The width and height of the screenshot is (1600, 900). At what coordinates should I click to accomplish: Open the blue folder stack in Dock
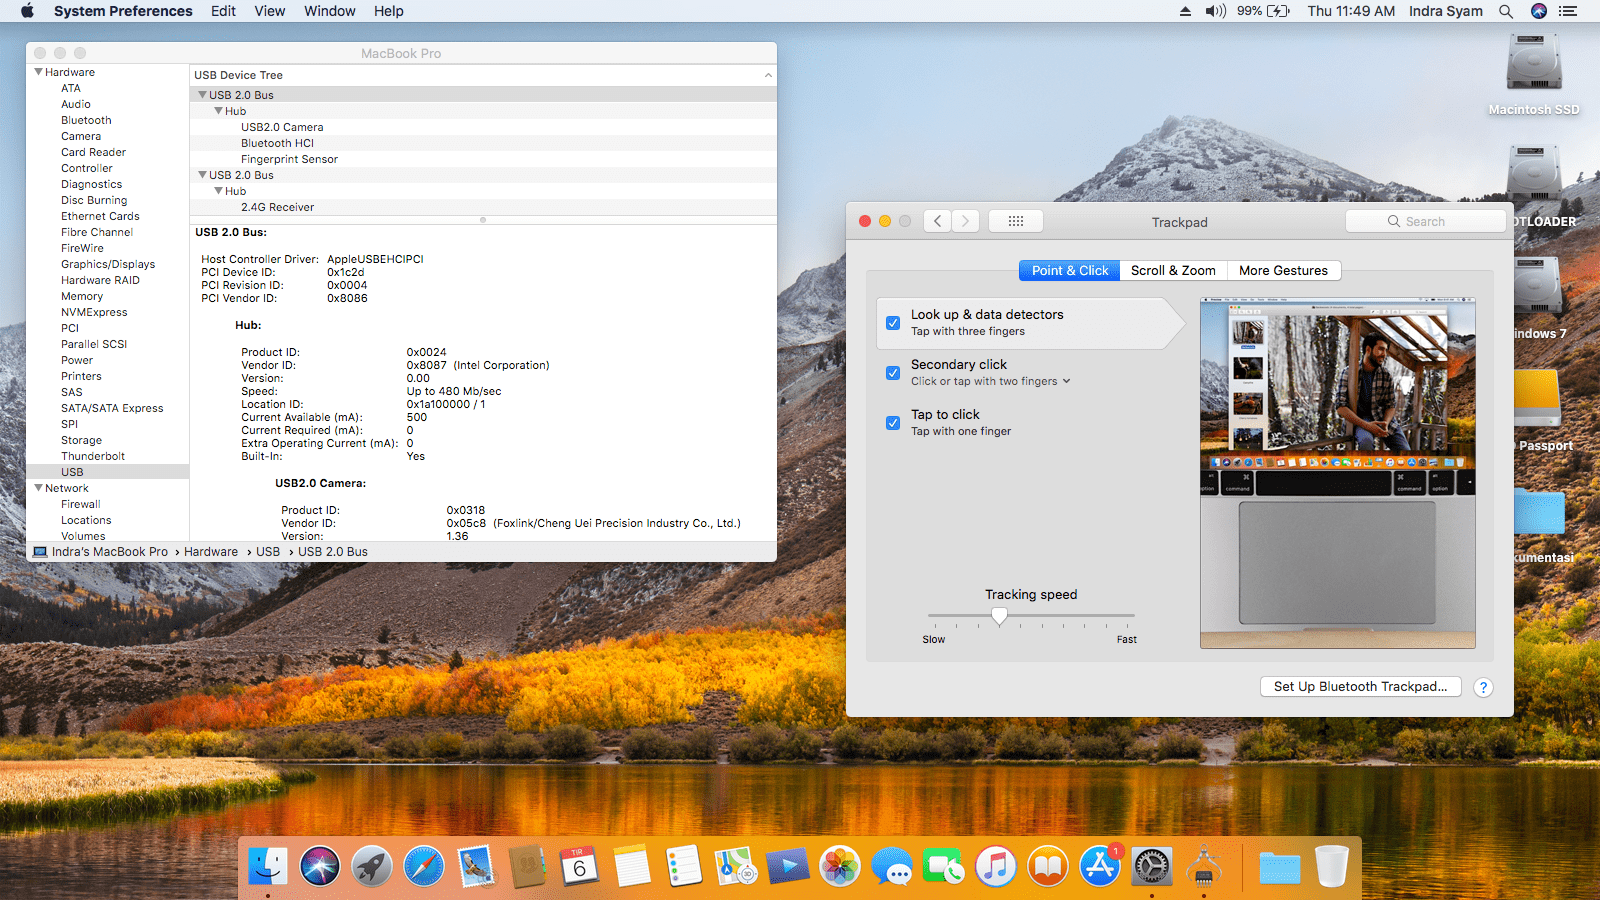(x=1280, y=866)
